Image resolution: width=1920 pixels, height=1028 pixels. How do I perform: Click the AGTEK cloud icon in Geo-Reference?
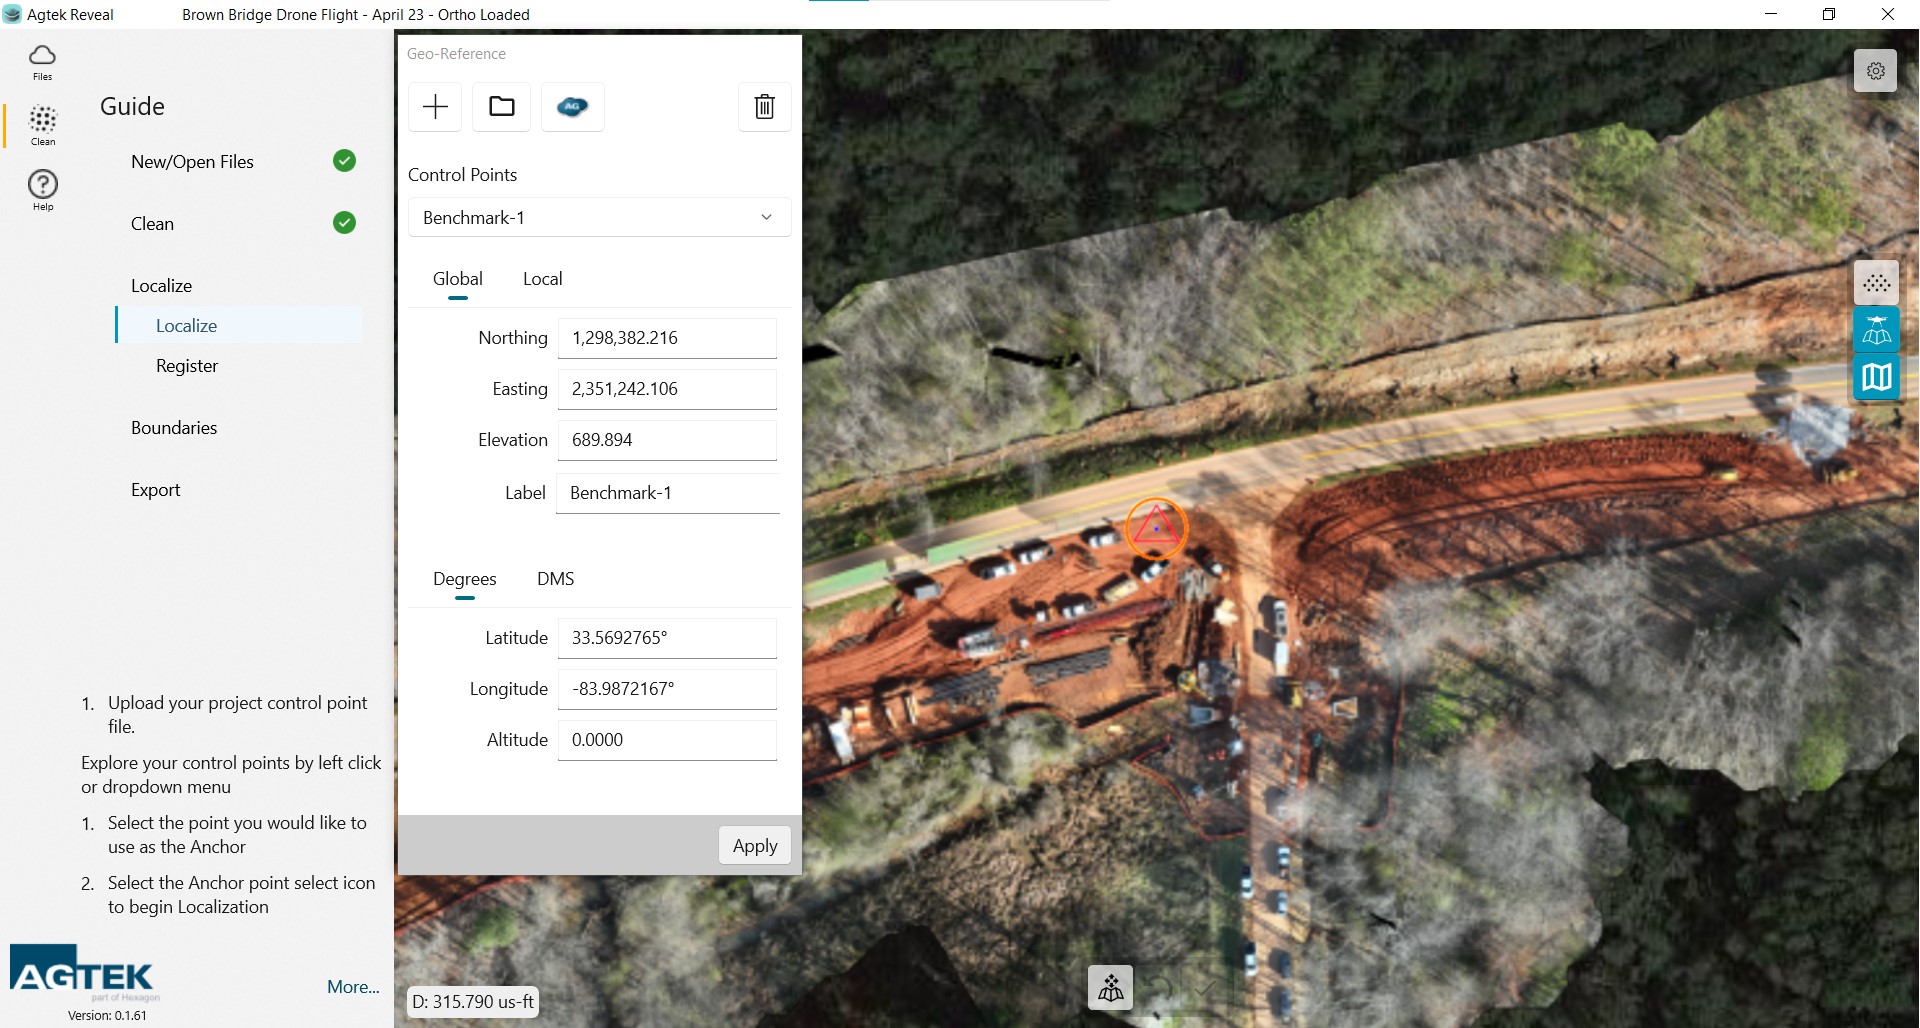(572, 107)
